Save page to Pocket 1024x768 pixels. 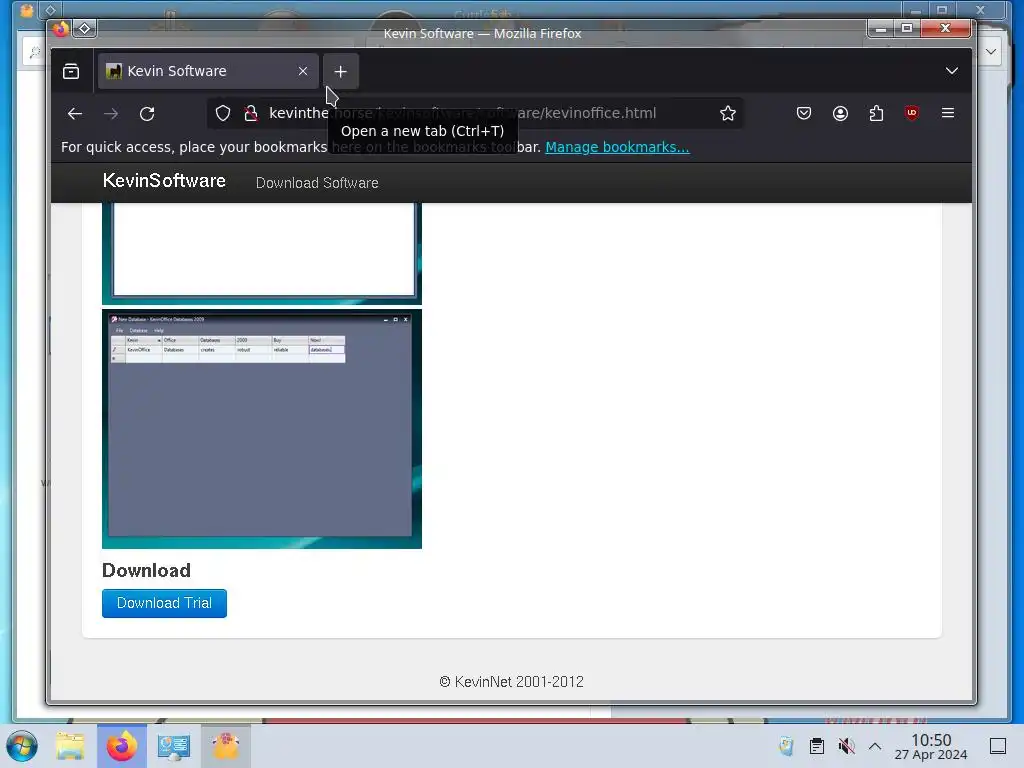[x=804, y=114]
